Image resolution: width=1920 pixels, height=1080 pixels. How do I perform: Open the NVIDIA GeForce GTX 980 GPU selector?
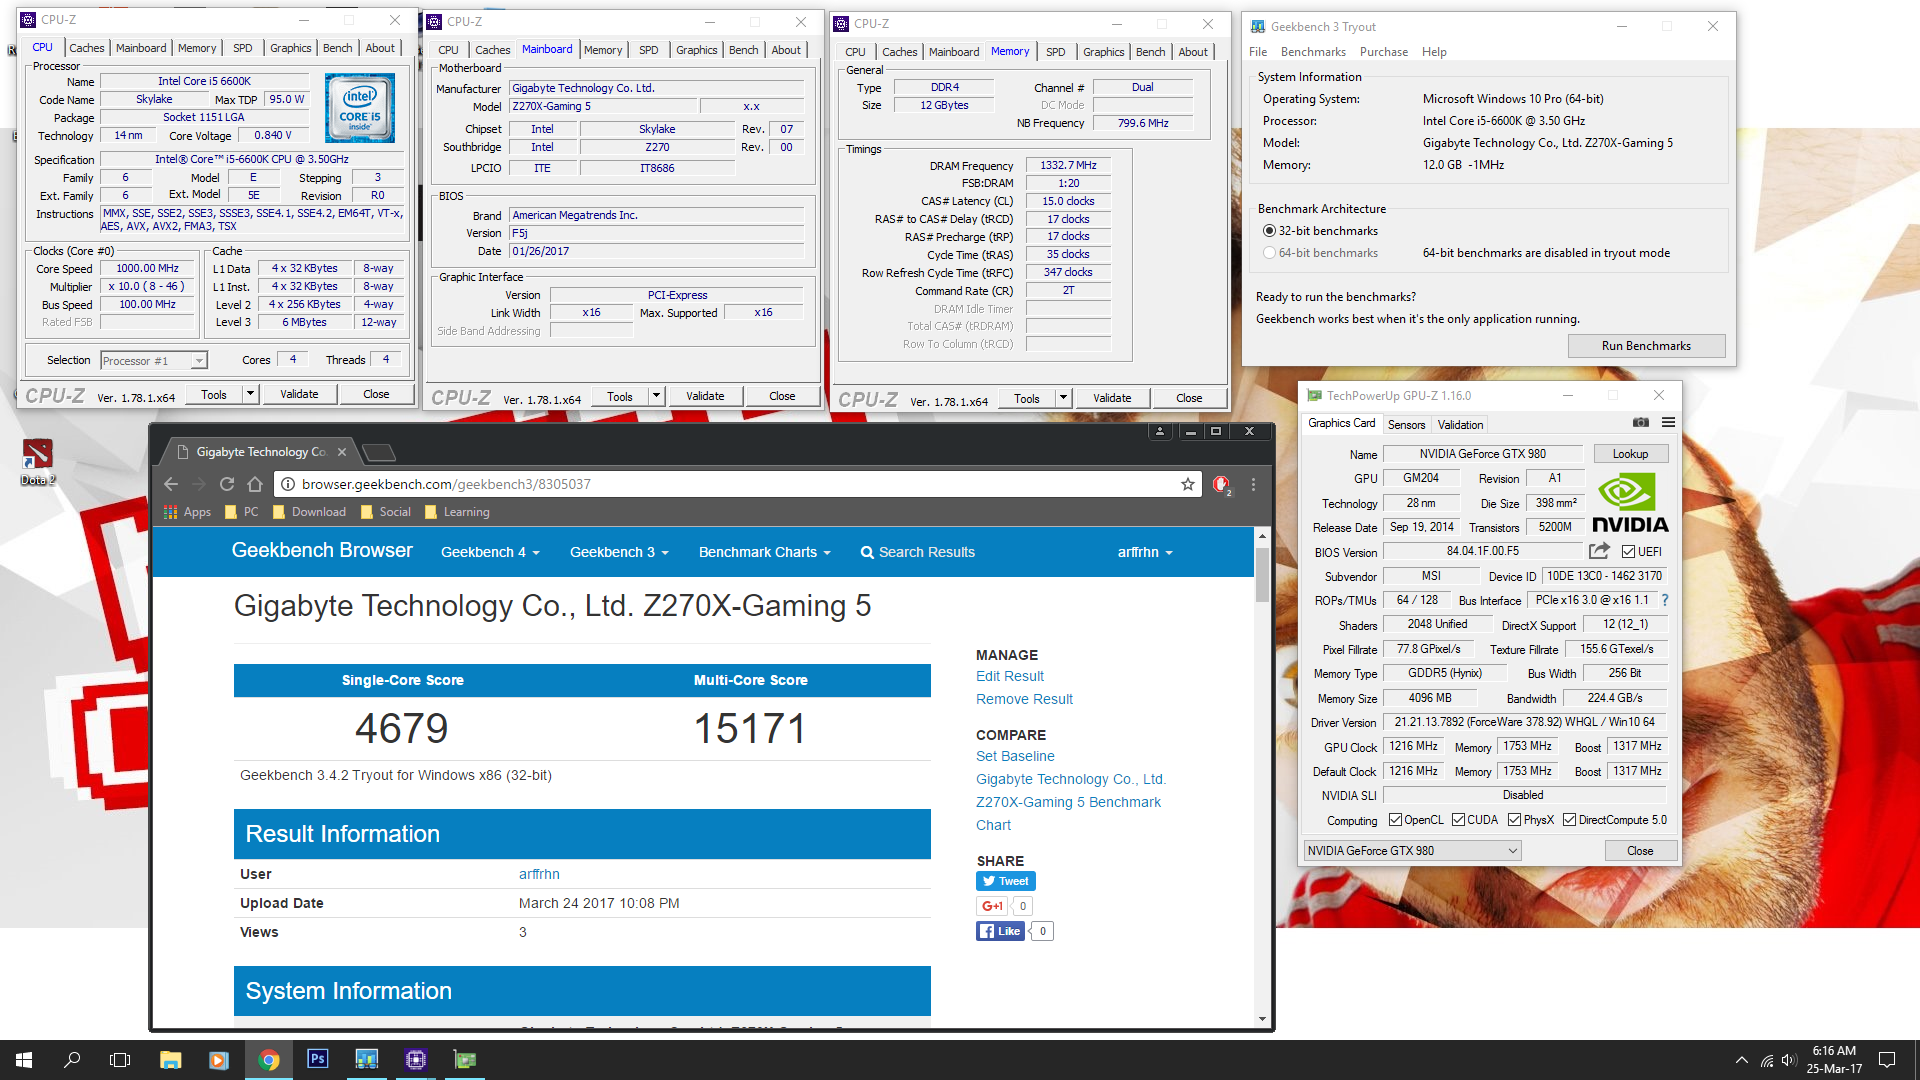tap(1412, 851)
